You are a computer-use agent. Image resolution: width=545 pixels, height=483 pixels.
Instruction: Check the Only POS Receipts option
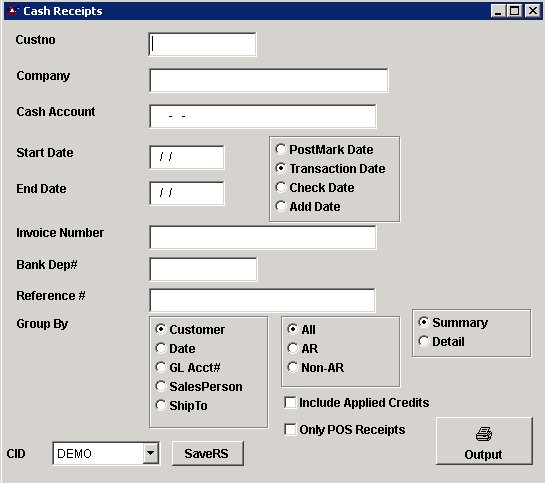290,429
